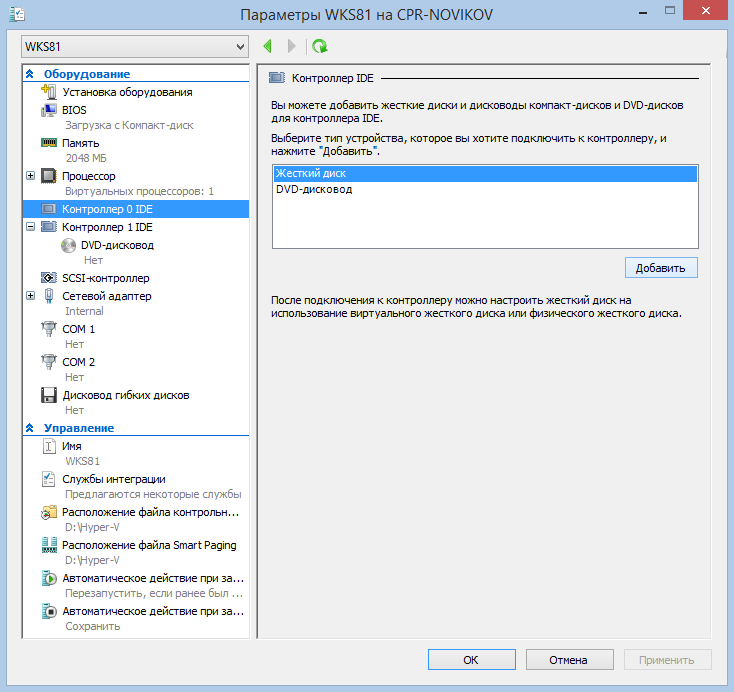The height and width of the screenshot is (692, 734).
Task: Select Установка оборудования in the tree
Action: pos(127,92)
